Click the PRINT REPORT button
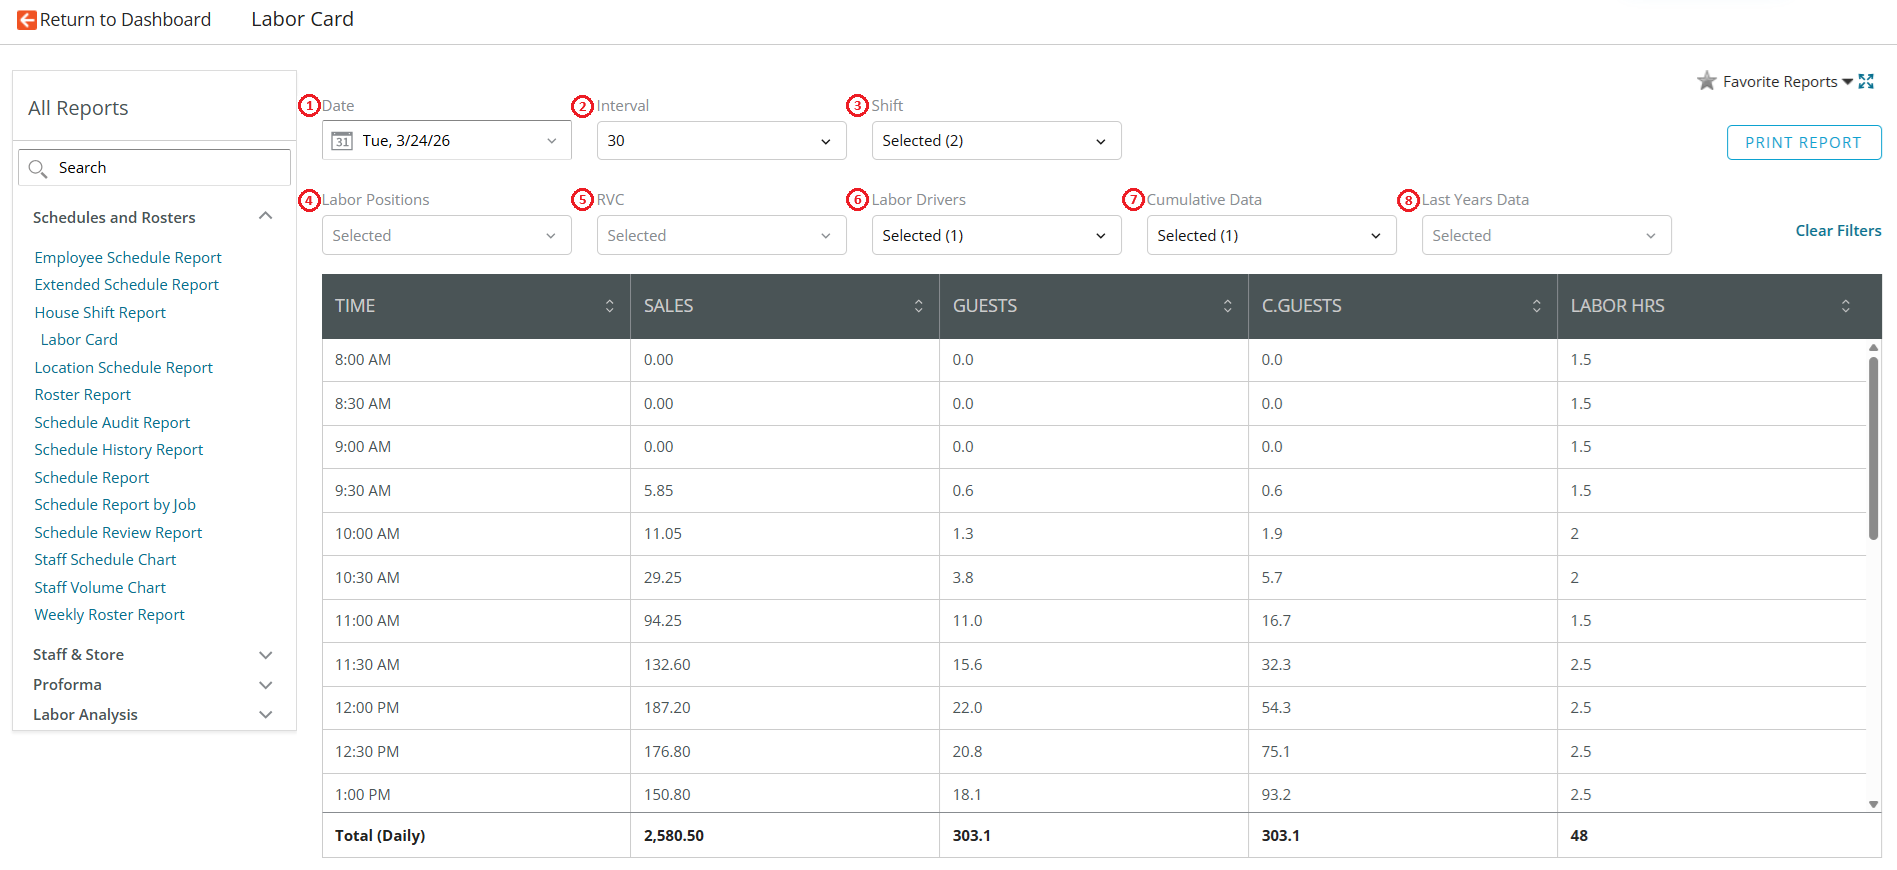The height and width of the screenshot is (870, 1897). pyautogui.click(x=1804, y=143)
